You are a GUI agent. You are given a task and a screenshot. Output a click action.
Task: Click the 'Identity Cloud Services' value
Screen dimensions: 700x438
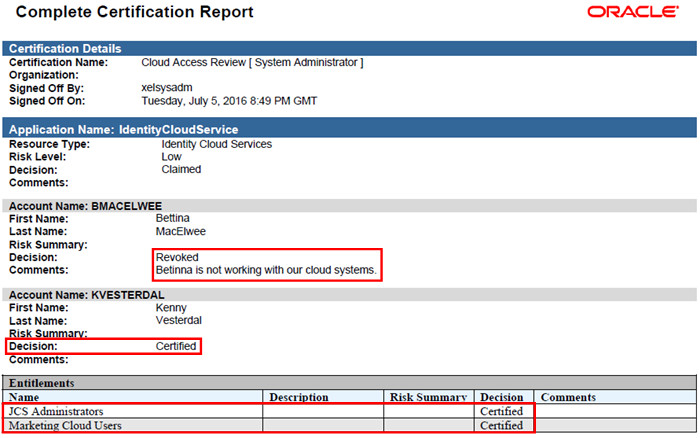(217, 144)
